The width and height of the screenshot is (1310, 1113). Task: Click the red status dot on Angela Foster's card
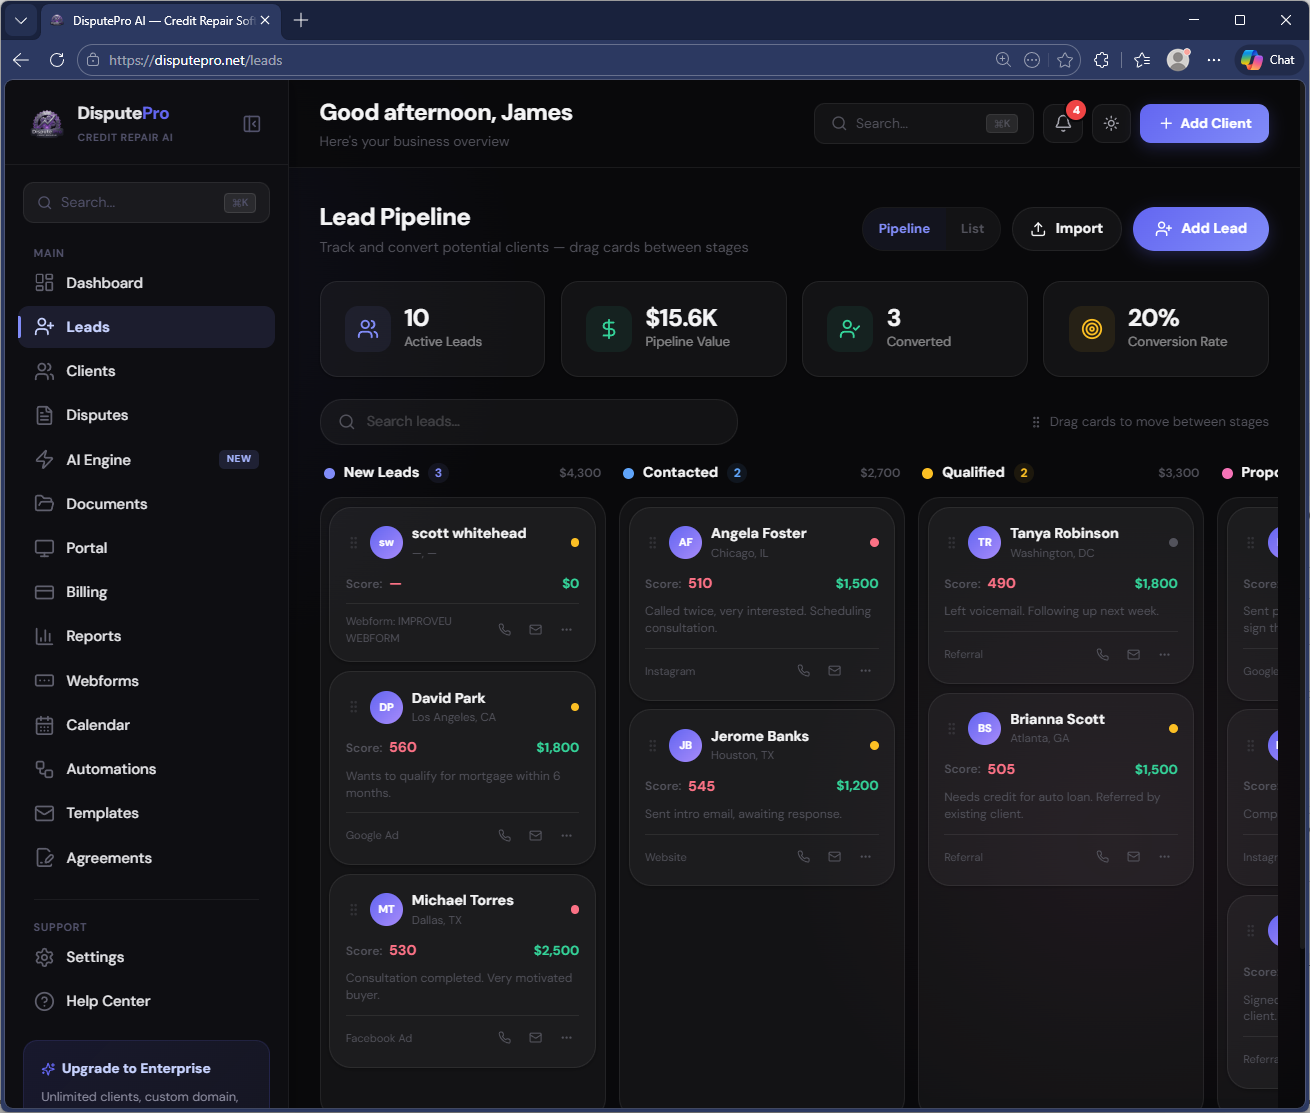(874, 543)
